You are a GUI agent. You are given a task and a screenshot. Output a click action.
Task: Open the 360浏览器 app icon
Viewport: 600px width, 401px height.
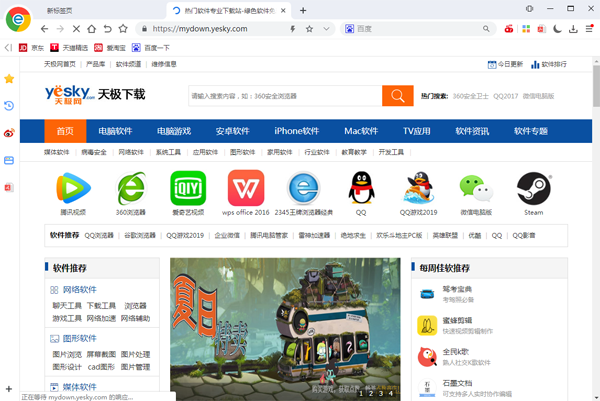point(131,188)
